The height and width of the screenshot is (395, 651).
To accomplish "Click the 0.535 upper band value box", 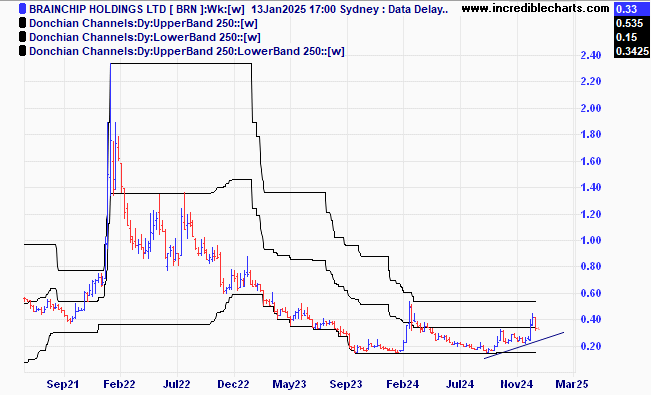I will pyautogui.click(x=631, y=23).
